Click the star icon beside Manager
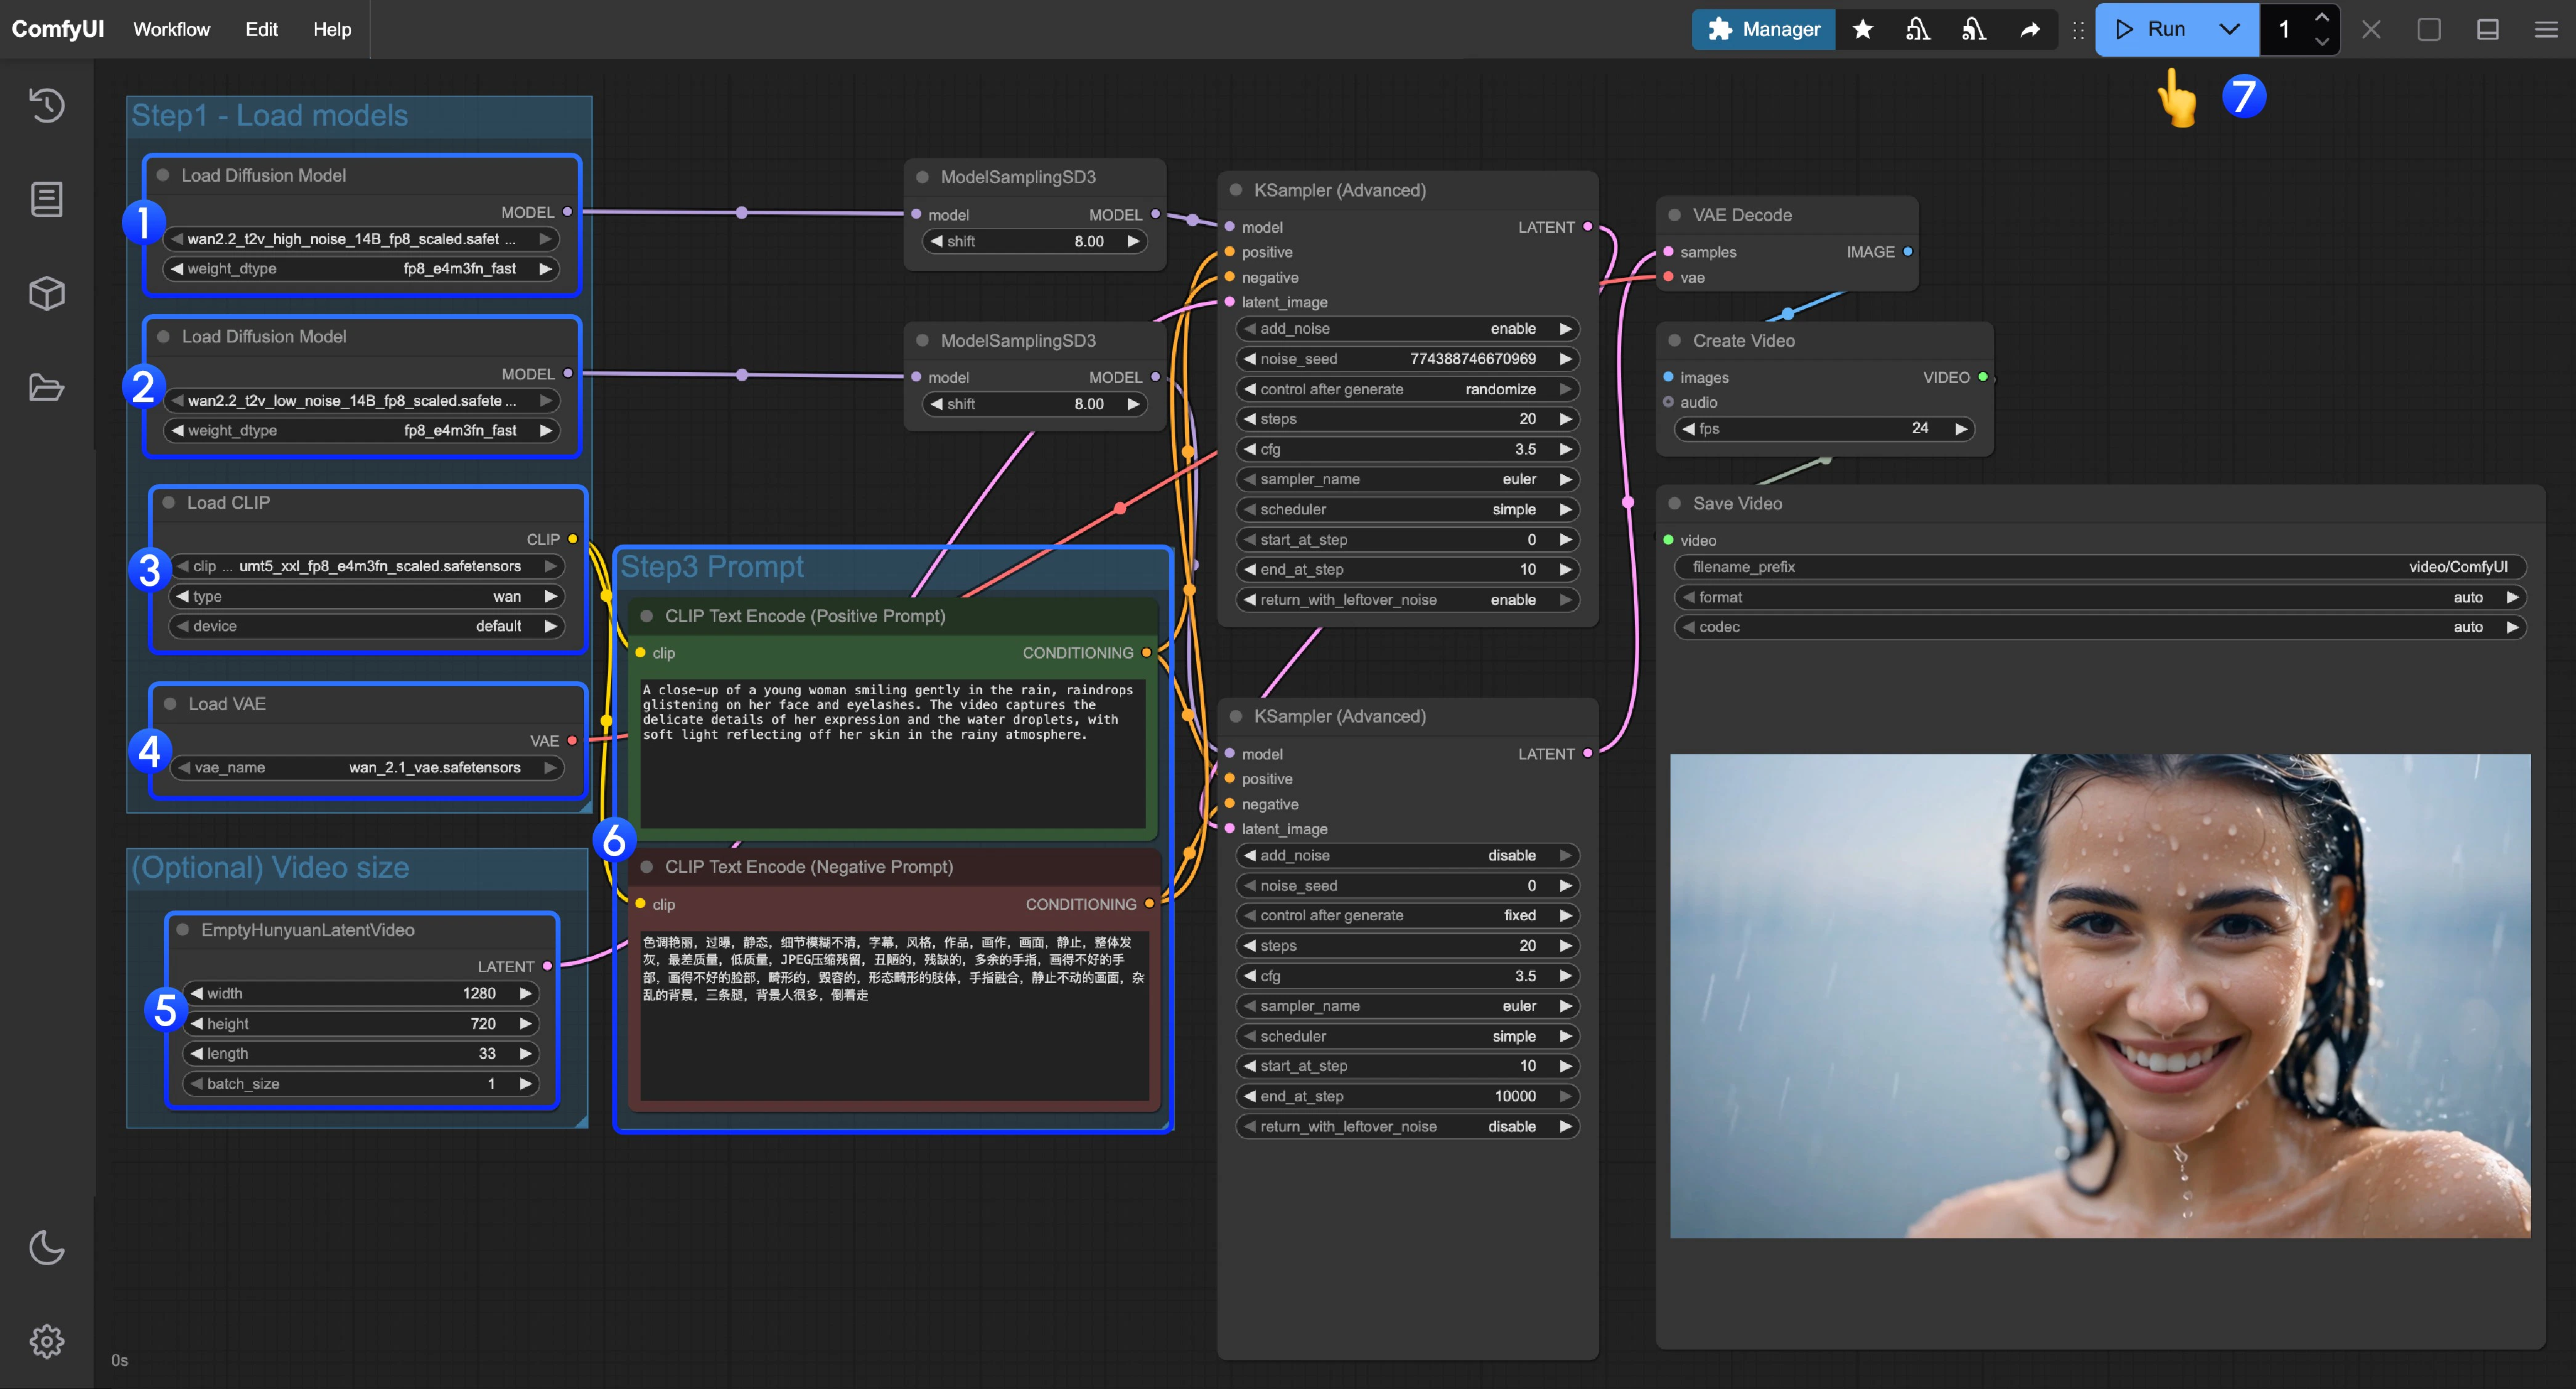Screen dimensions: 2576x1389 coord(1862,29)
